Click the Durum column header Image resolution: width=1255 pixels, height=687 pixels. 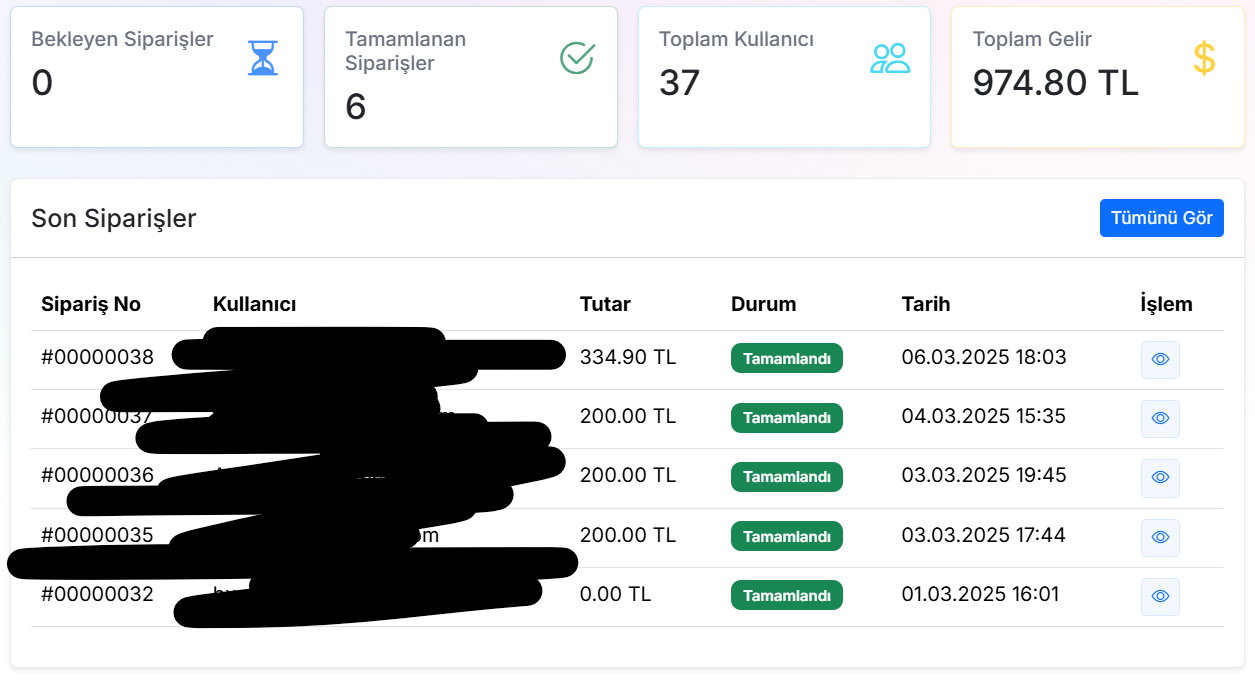[764, 304]
